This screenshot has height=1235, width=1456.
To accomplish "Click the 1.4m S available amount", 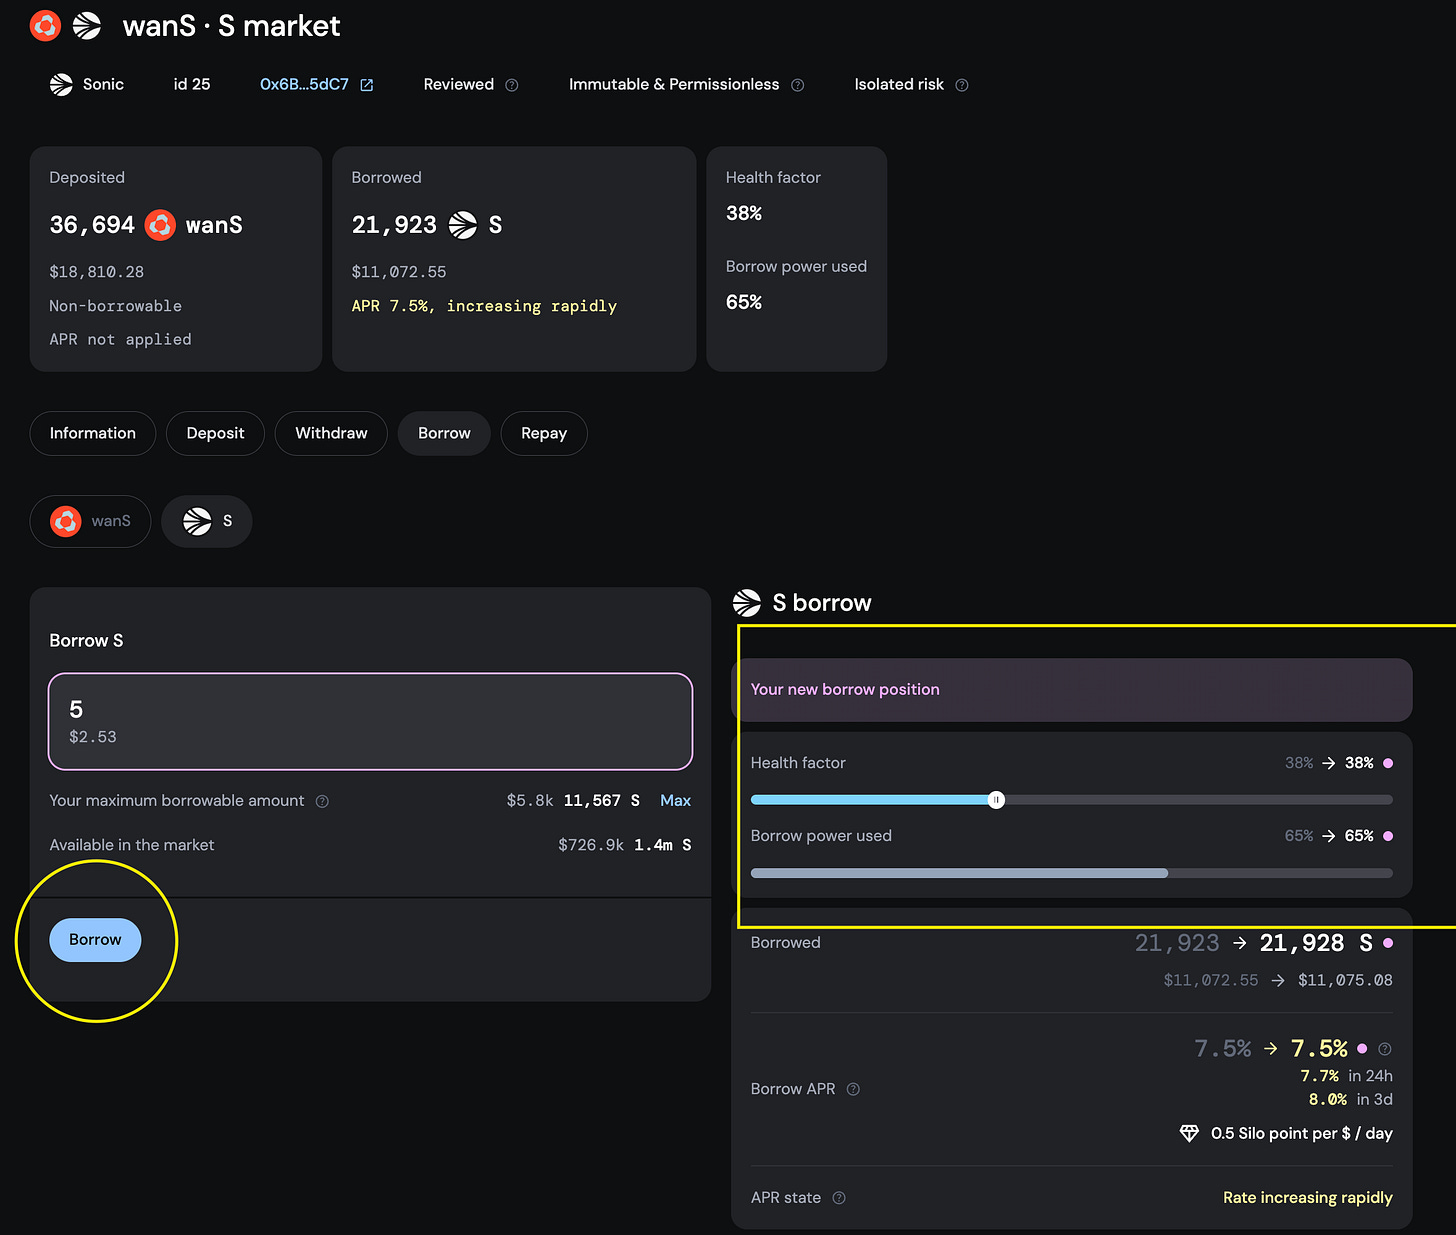I will pyautogui.click(x=663, y=845).
